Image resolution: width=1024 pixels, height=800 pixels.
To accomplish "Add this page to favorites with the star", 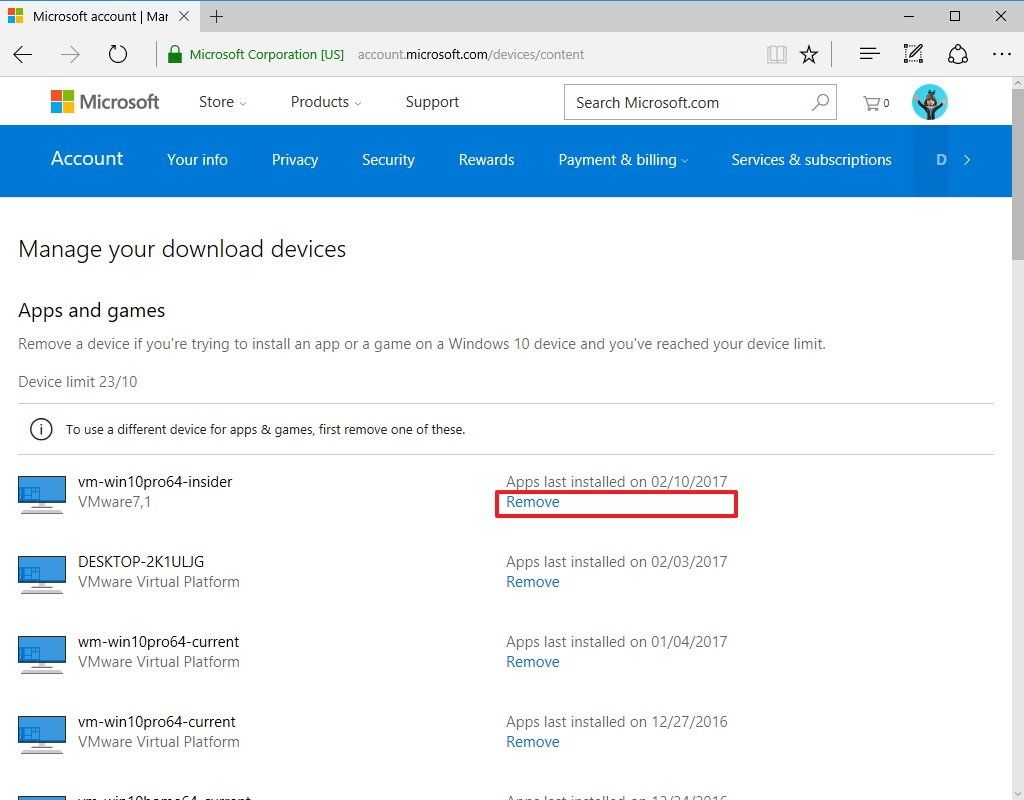I will 809,54.
